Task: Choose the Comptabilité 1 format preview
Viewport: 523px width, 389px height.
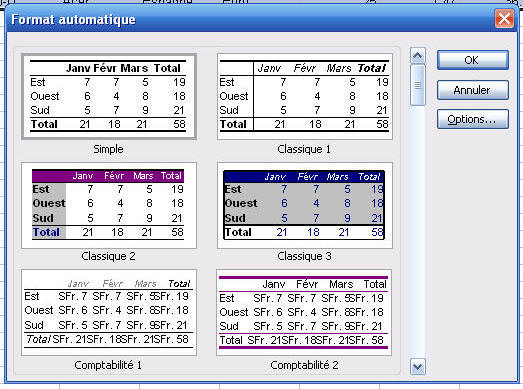Action: [109, 313]
